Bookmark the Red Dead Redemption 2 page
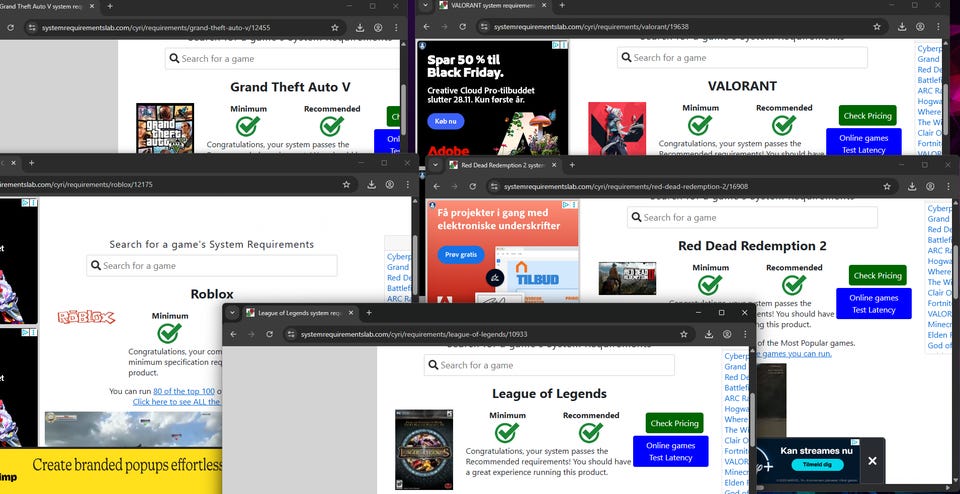The width and height of the screenshot is (960, 494). click(x=887, y=187)
